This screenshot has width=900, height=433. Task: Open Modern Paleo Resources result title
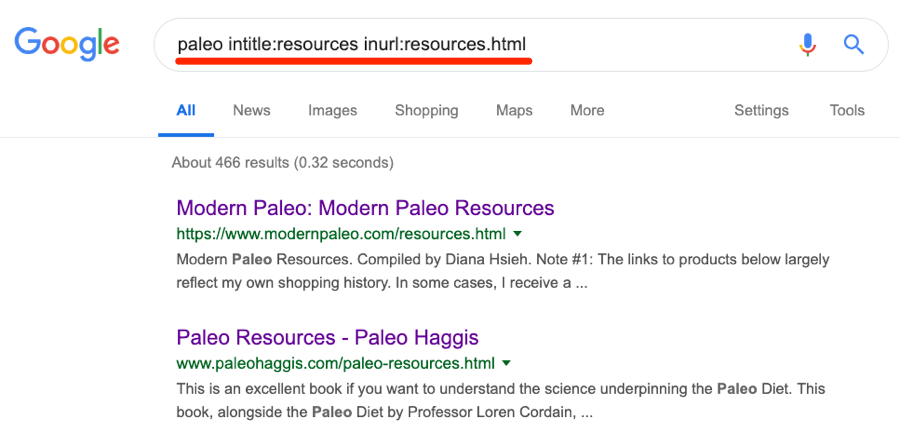point(366,207)
